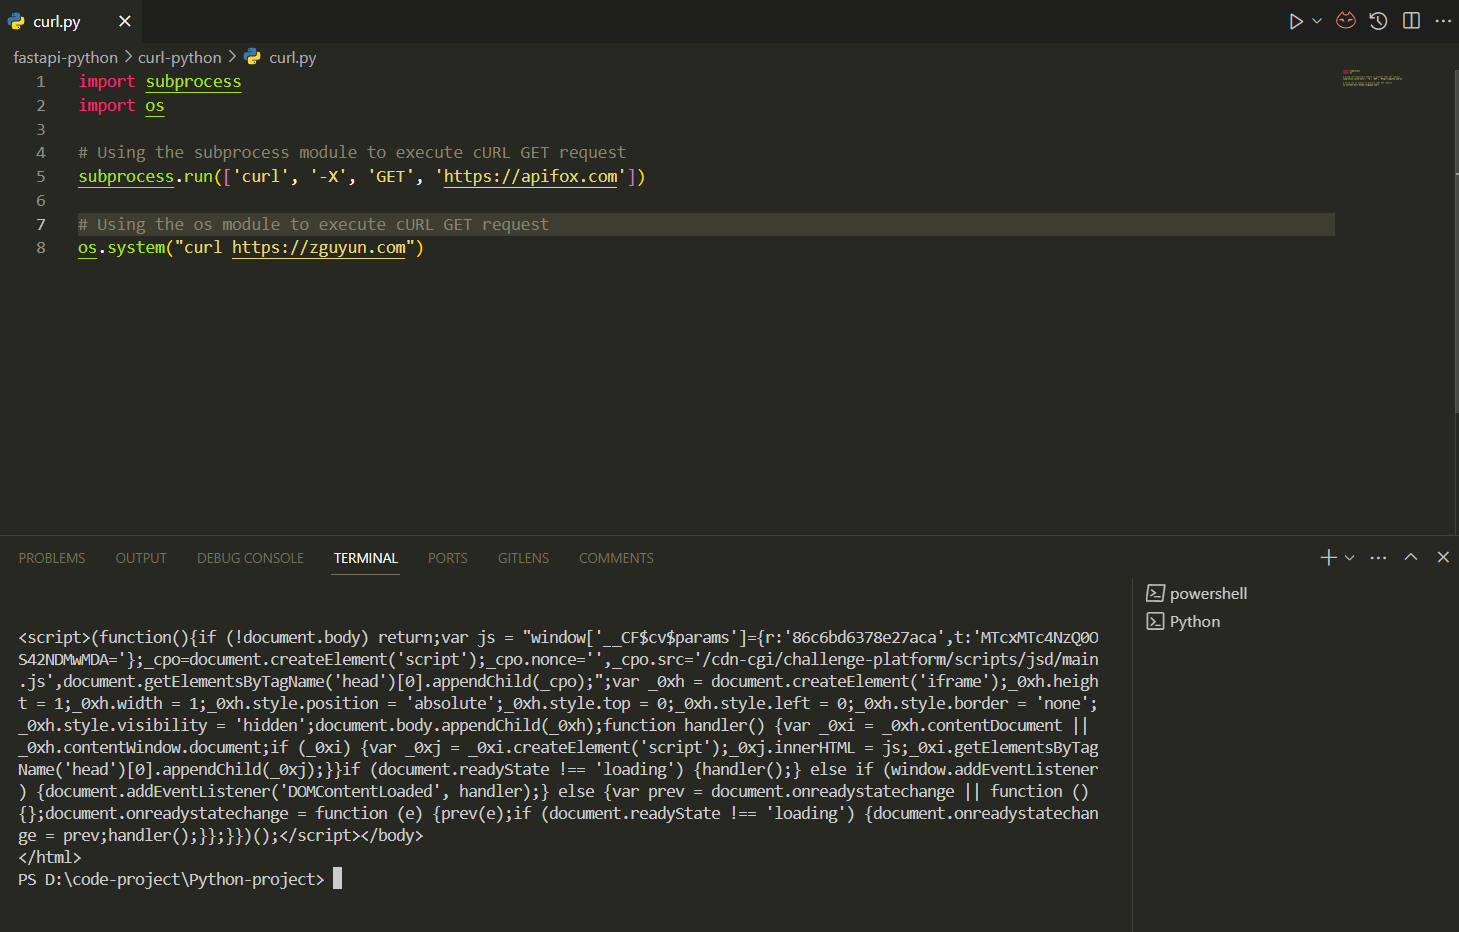Close the bottom panel
The width and height of the screenshot is (1459, 932).
point(1443,557)
